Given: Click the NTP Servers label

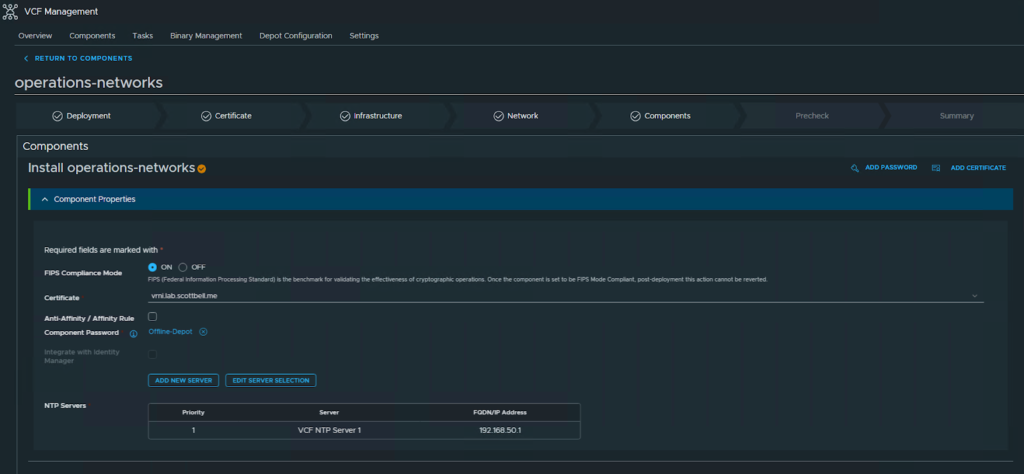Looking at the screenshot, I should click(x=65, y=405).
